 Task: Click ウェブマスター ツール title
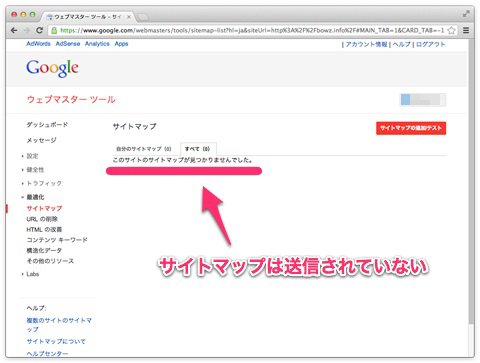point(71,99)
